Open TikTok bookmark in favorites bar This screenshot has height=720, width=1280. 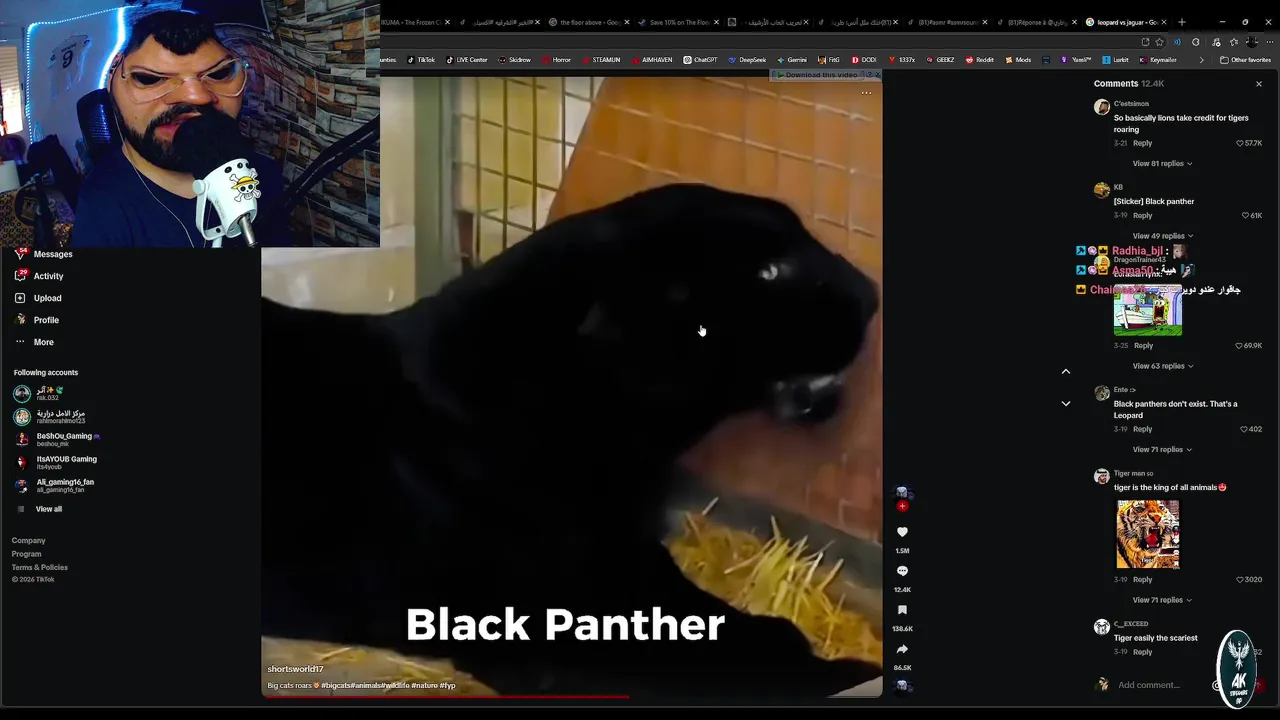[x=420, y=60]
